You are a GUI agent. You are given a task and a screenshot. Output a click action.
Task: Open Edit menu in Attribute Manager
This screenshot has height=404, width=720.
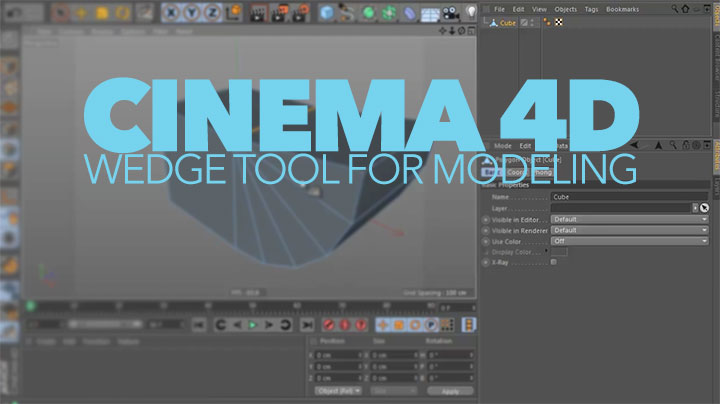525,146
